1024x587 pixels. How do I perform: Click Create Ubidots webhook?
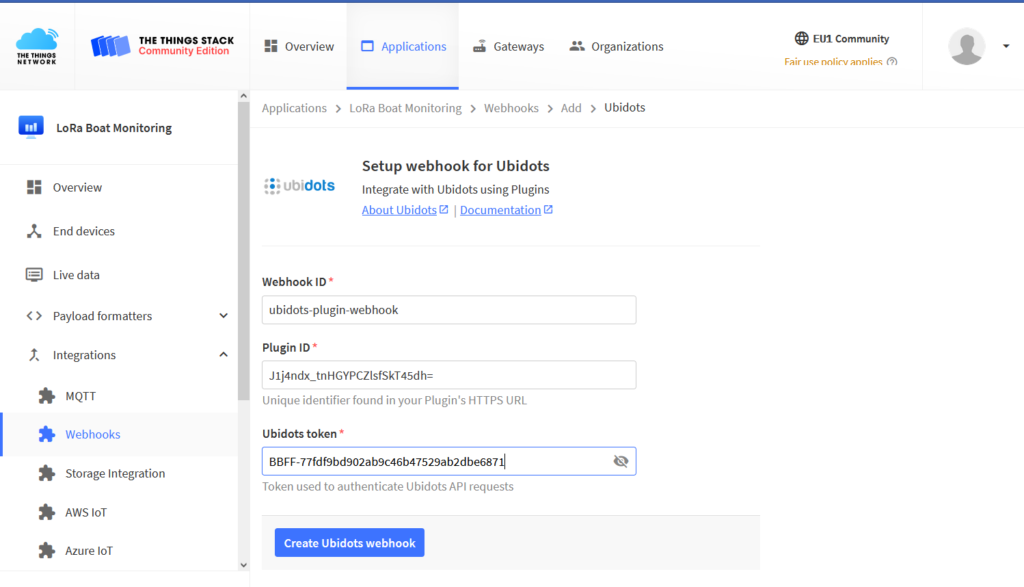tap(349, 542)
